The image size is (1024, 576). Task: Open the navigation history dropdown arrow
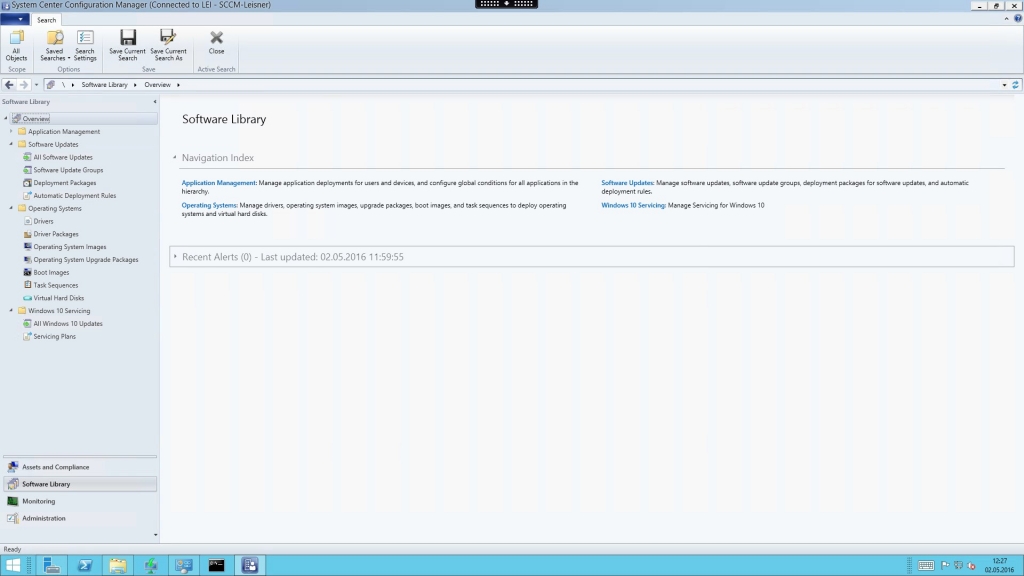(36, 85)
